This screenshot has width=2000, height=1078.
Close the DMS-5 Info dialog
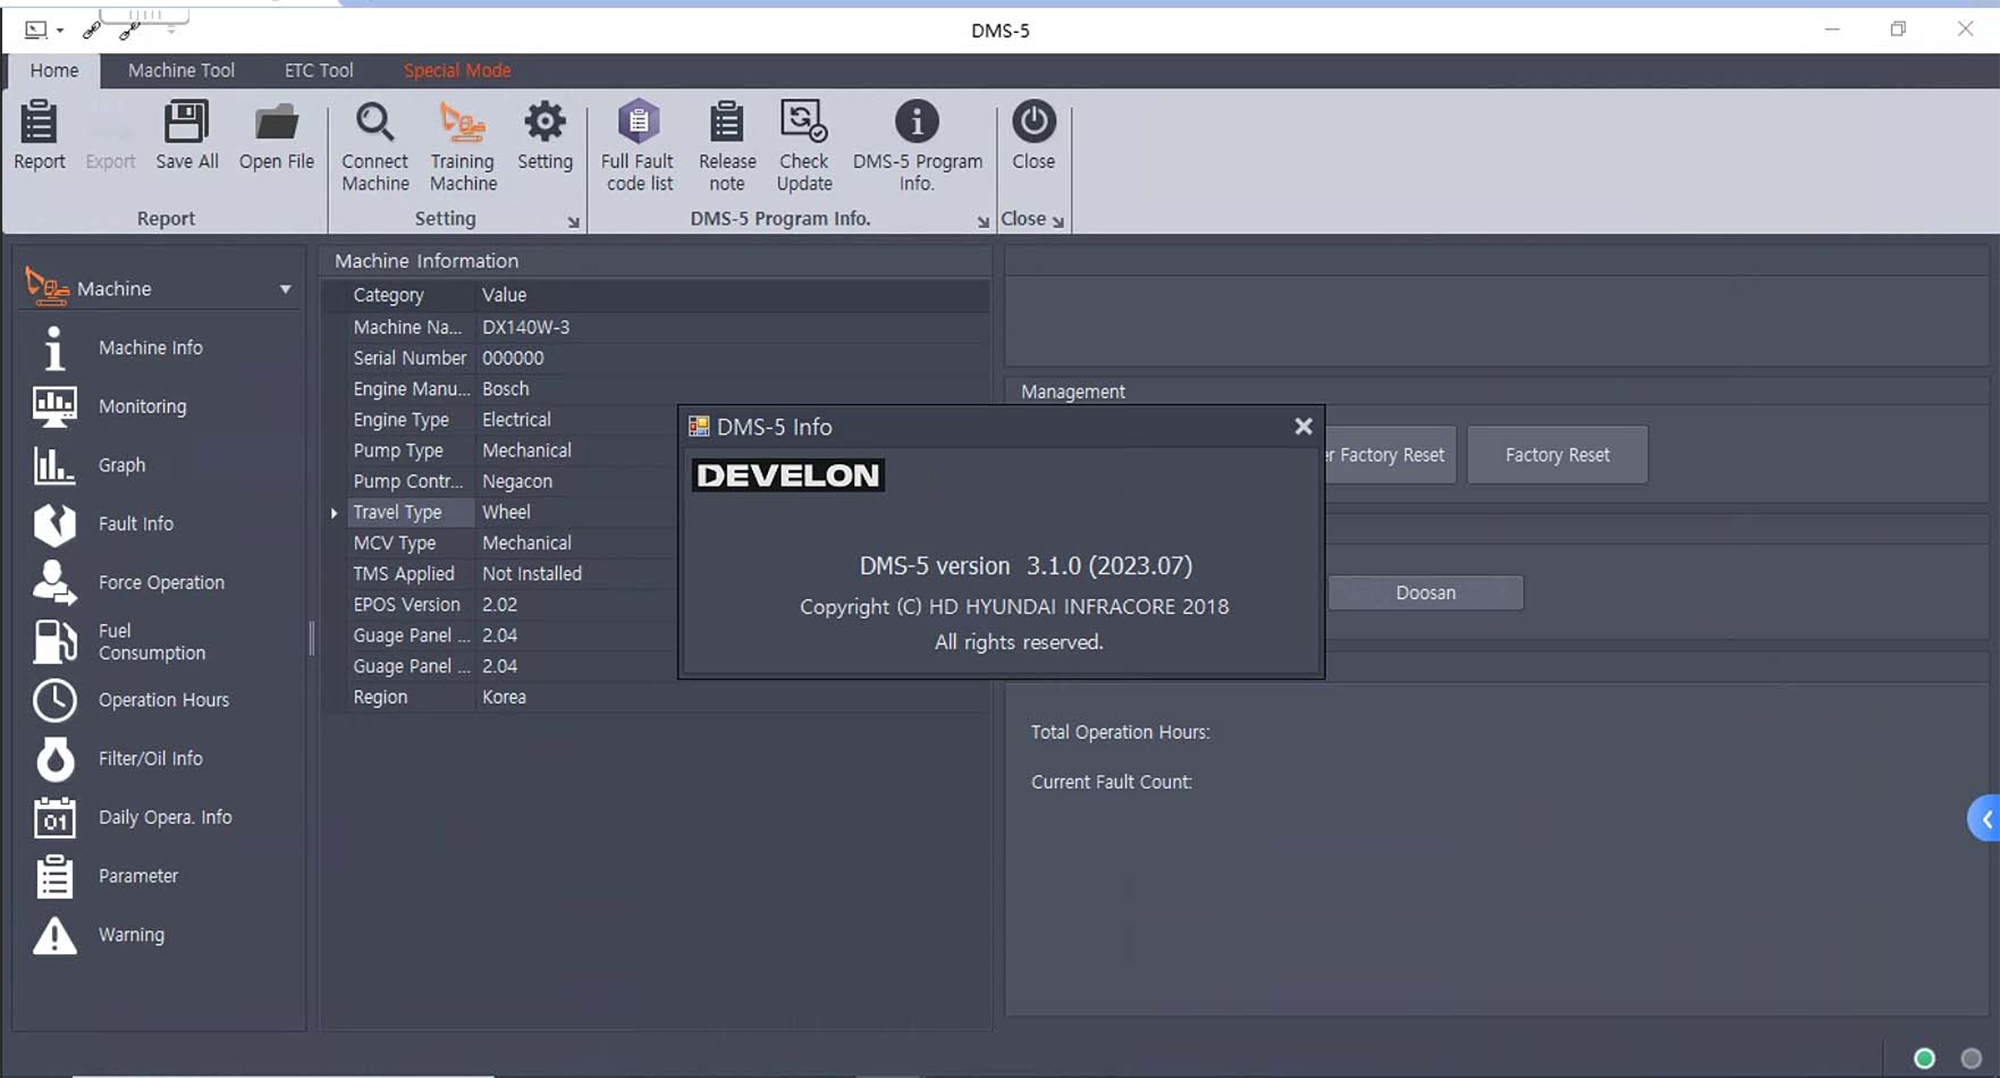click(1303, 427)
